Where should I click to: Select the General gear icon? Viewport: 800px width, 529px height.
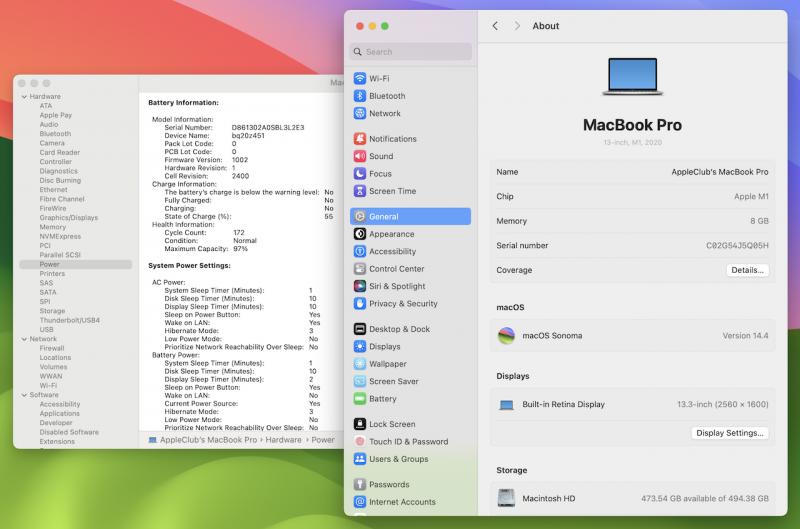(x=360, y=216)
